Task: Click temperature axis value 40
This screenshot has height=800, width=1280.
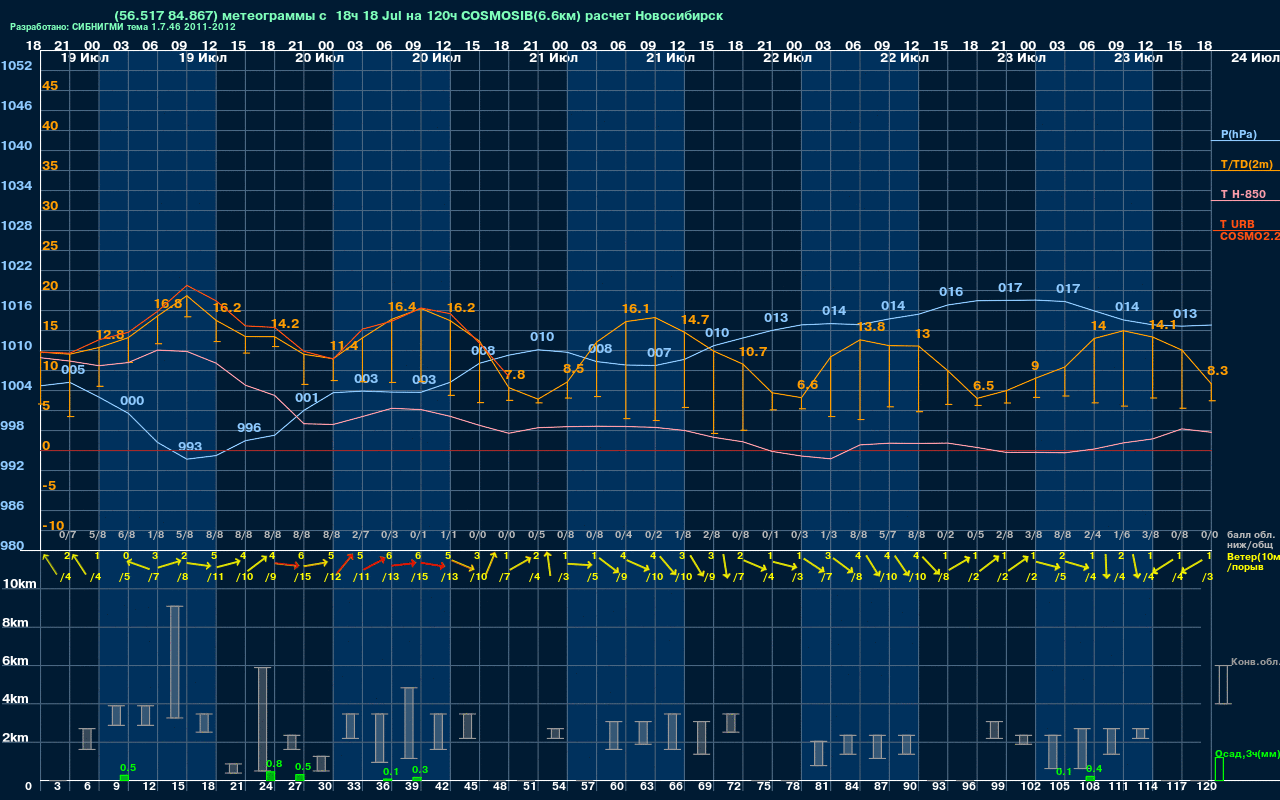Action: tap(50, 126)
